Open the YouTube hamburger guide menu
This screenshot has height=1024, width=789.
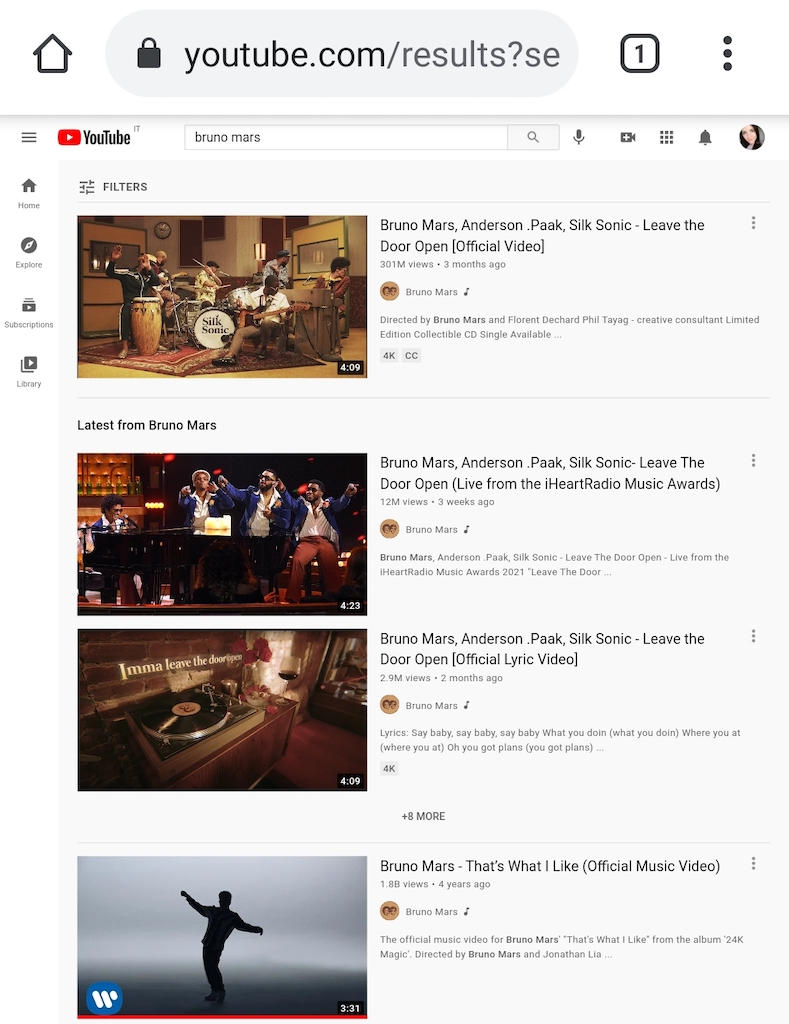coord(29,137)
